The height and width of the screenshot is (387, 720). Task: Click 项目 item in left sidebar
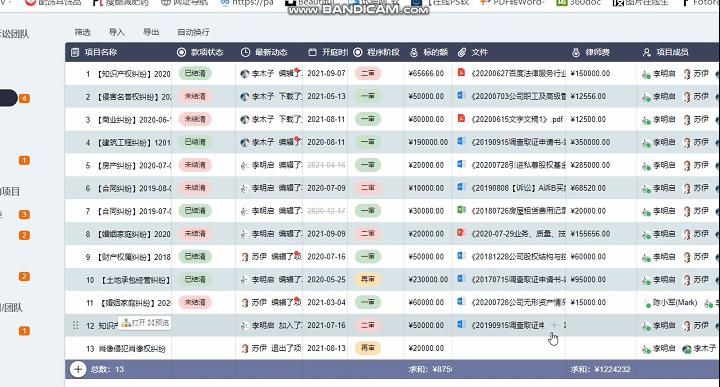click(10, 191)
